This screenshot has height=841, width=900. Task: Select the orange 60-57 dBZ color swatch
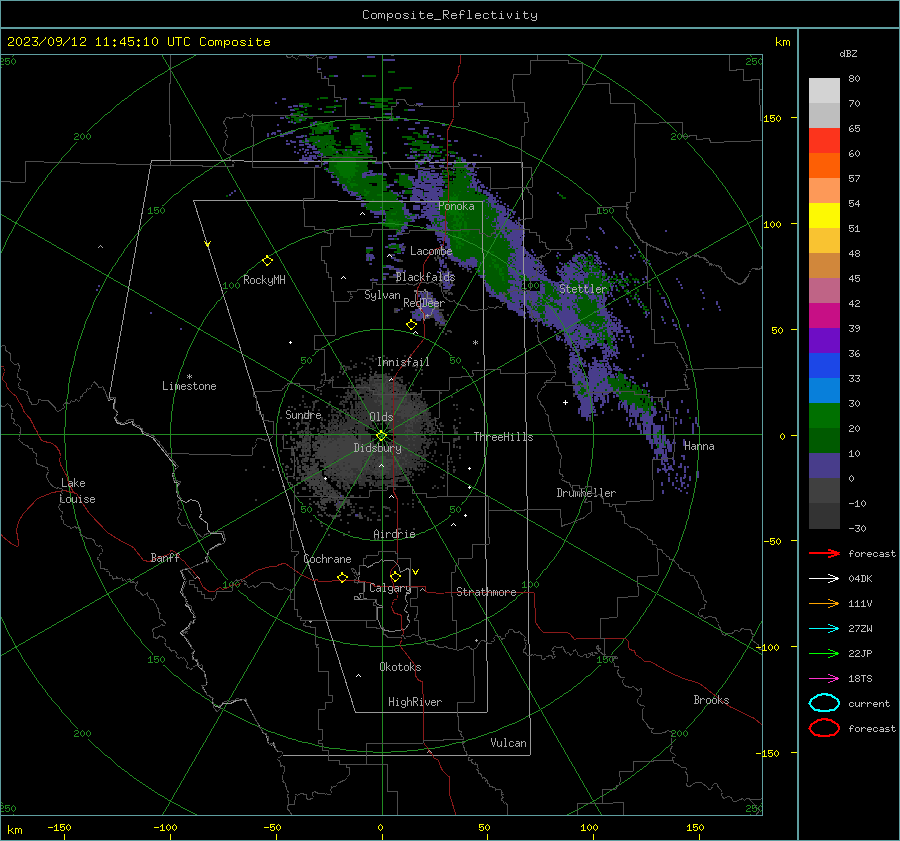pos(824,166)
